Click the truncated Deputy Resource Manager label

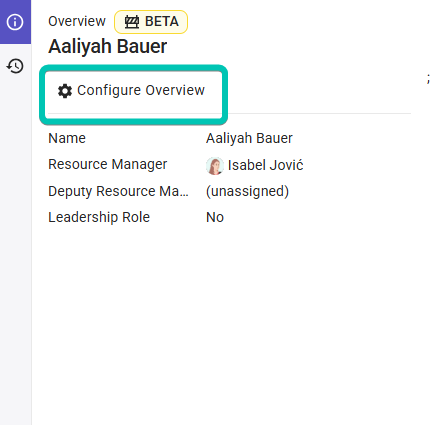[118, 191]
